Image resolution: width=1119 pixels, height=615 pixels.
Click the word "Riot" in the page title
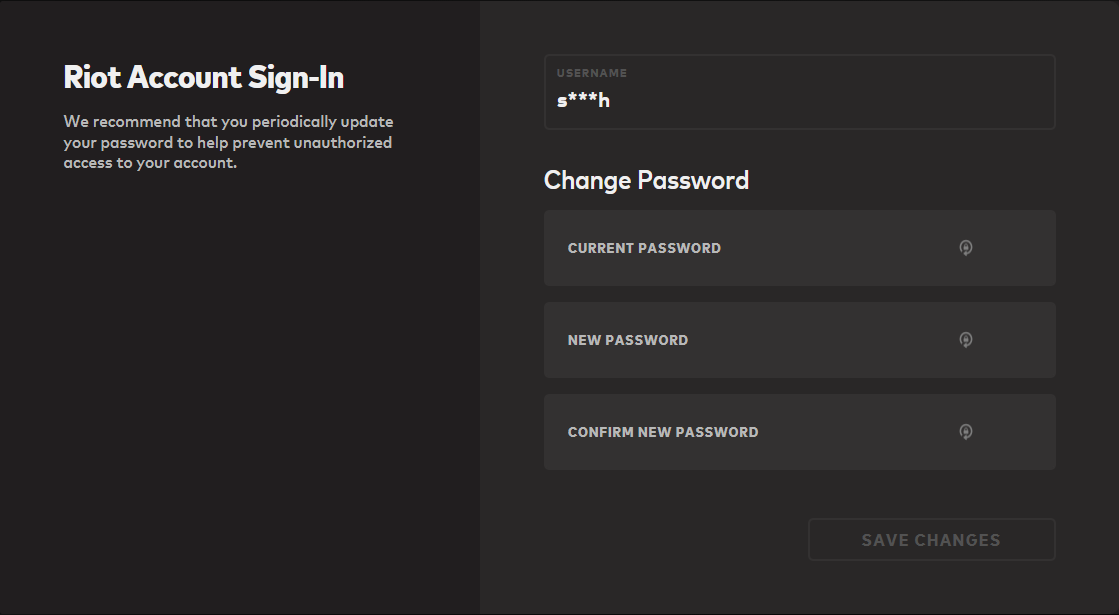93,78
